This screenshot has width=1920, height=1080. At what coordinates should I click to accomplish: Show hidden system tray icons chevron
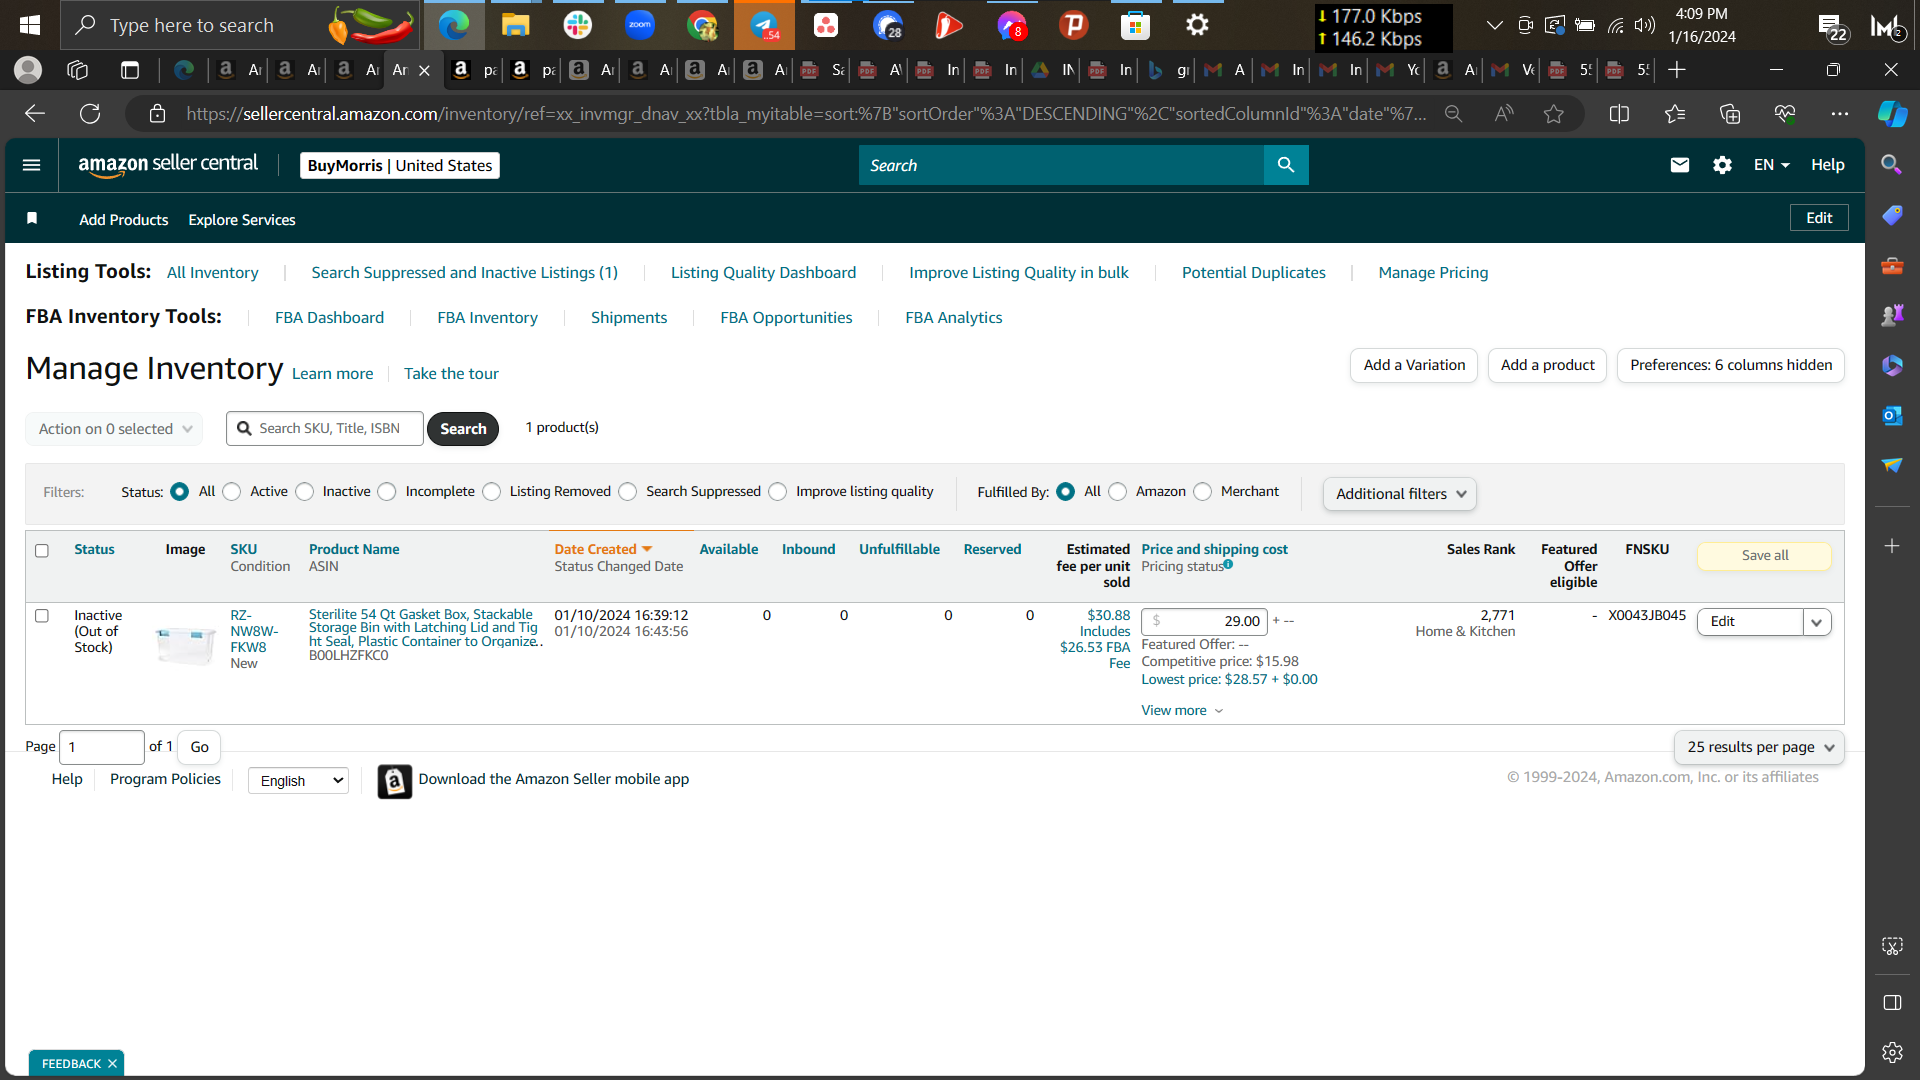coord(1494,25)
